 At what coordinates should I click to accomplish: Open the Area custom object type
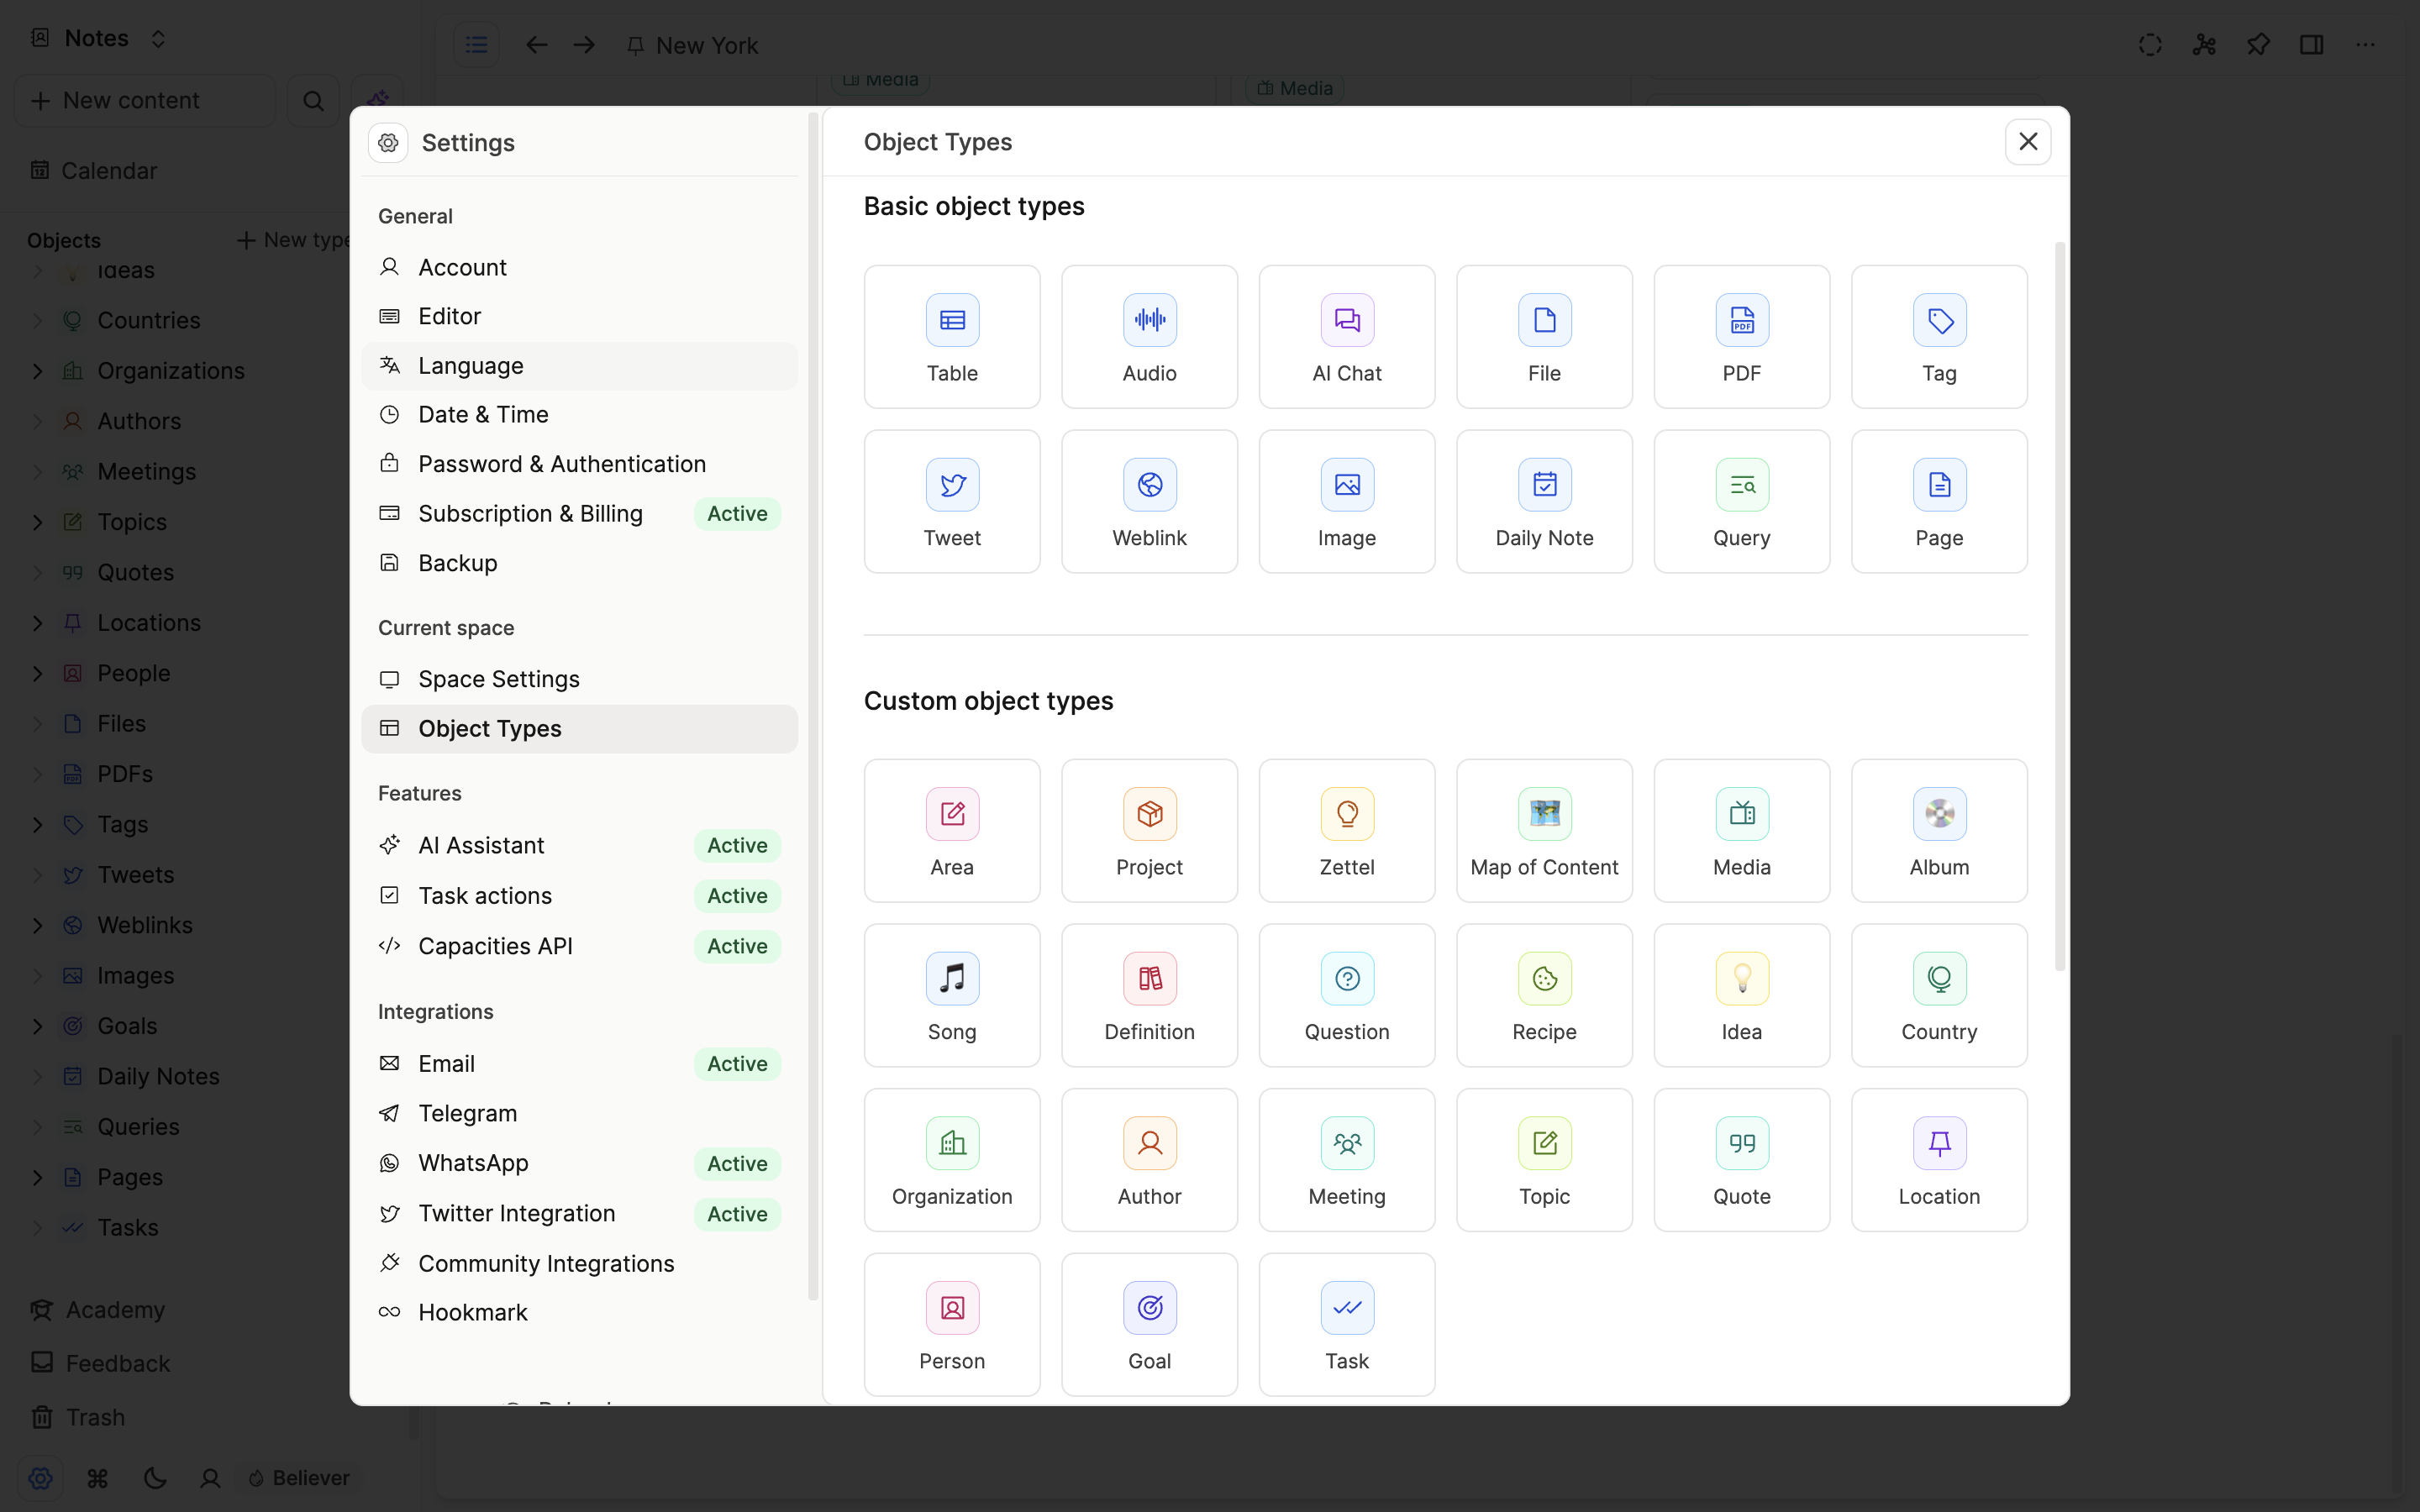(x=952, y=830)
